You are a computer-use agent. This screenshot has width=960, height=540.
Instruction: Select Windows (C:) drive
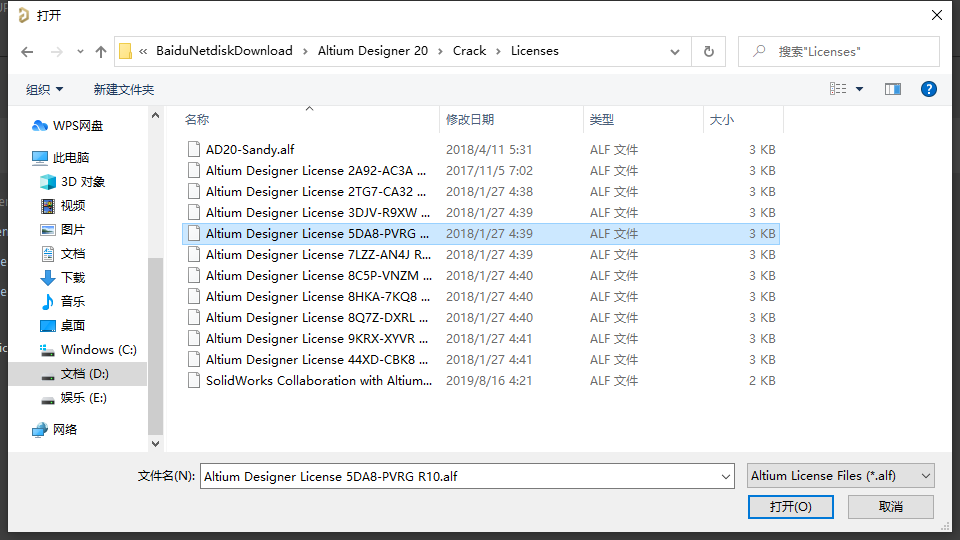click(88, 350)
